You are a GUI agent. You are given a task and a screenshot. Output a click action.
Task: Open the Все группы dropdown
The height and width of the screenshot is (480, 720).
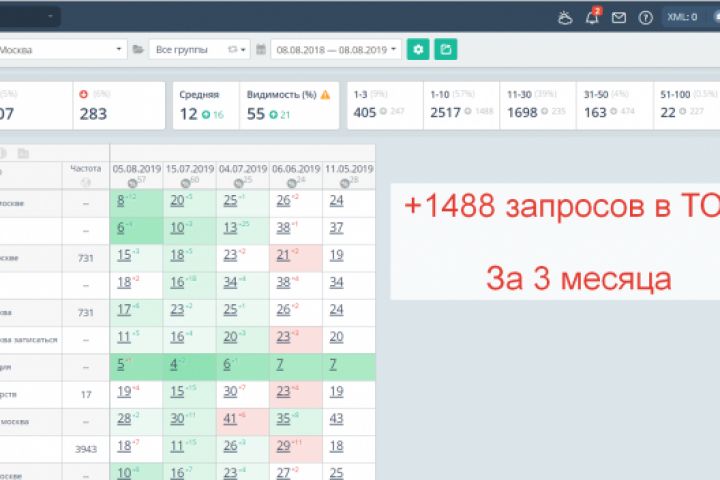(x=199, y=50)
